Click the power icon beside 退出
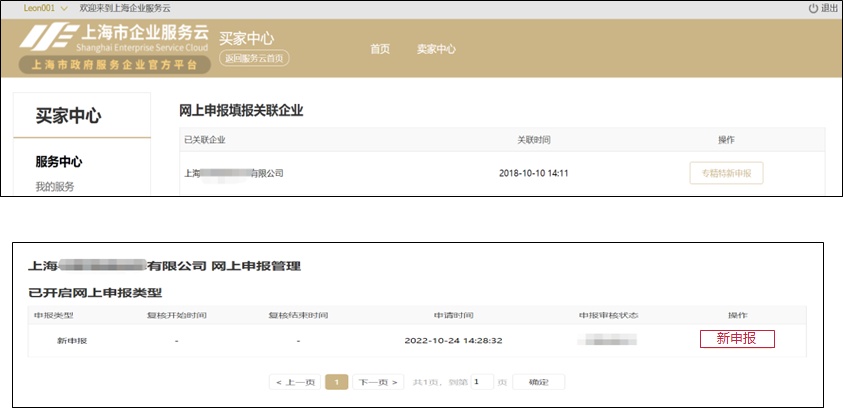Screen dimensions: 843x408 tap(813, 8)
